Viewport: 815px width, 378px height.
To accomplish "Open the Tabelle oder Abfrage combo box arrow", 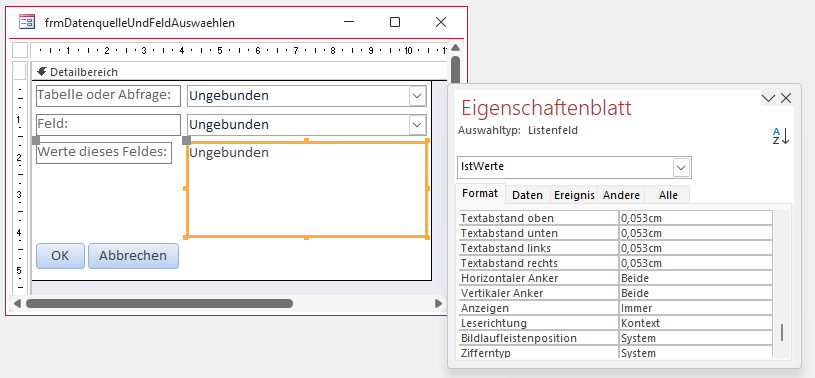I will (417, 96).
